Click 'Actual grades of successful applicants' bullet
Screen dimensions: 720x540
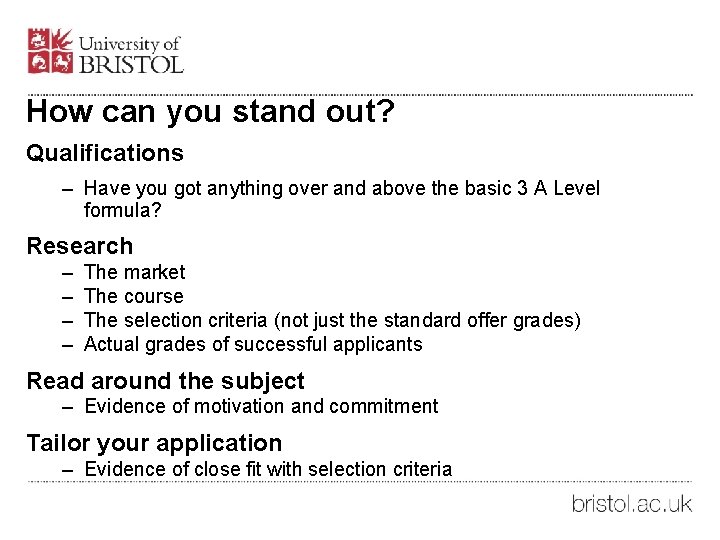point(253,344)
